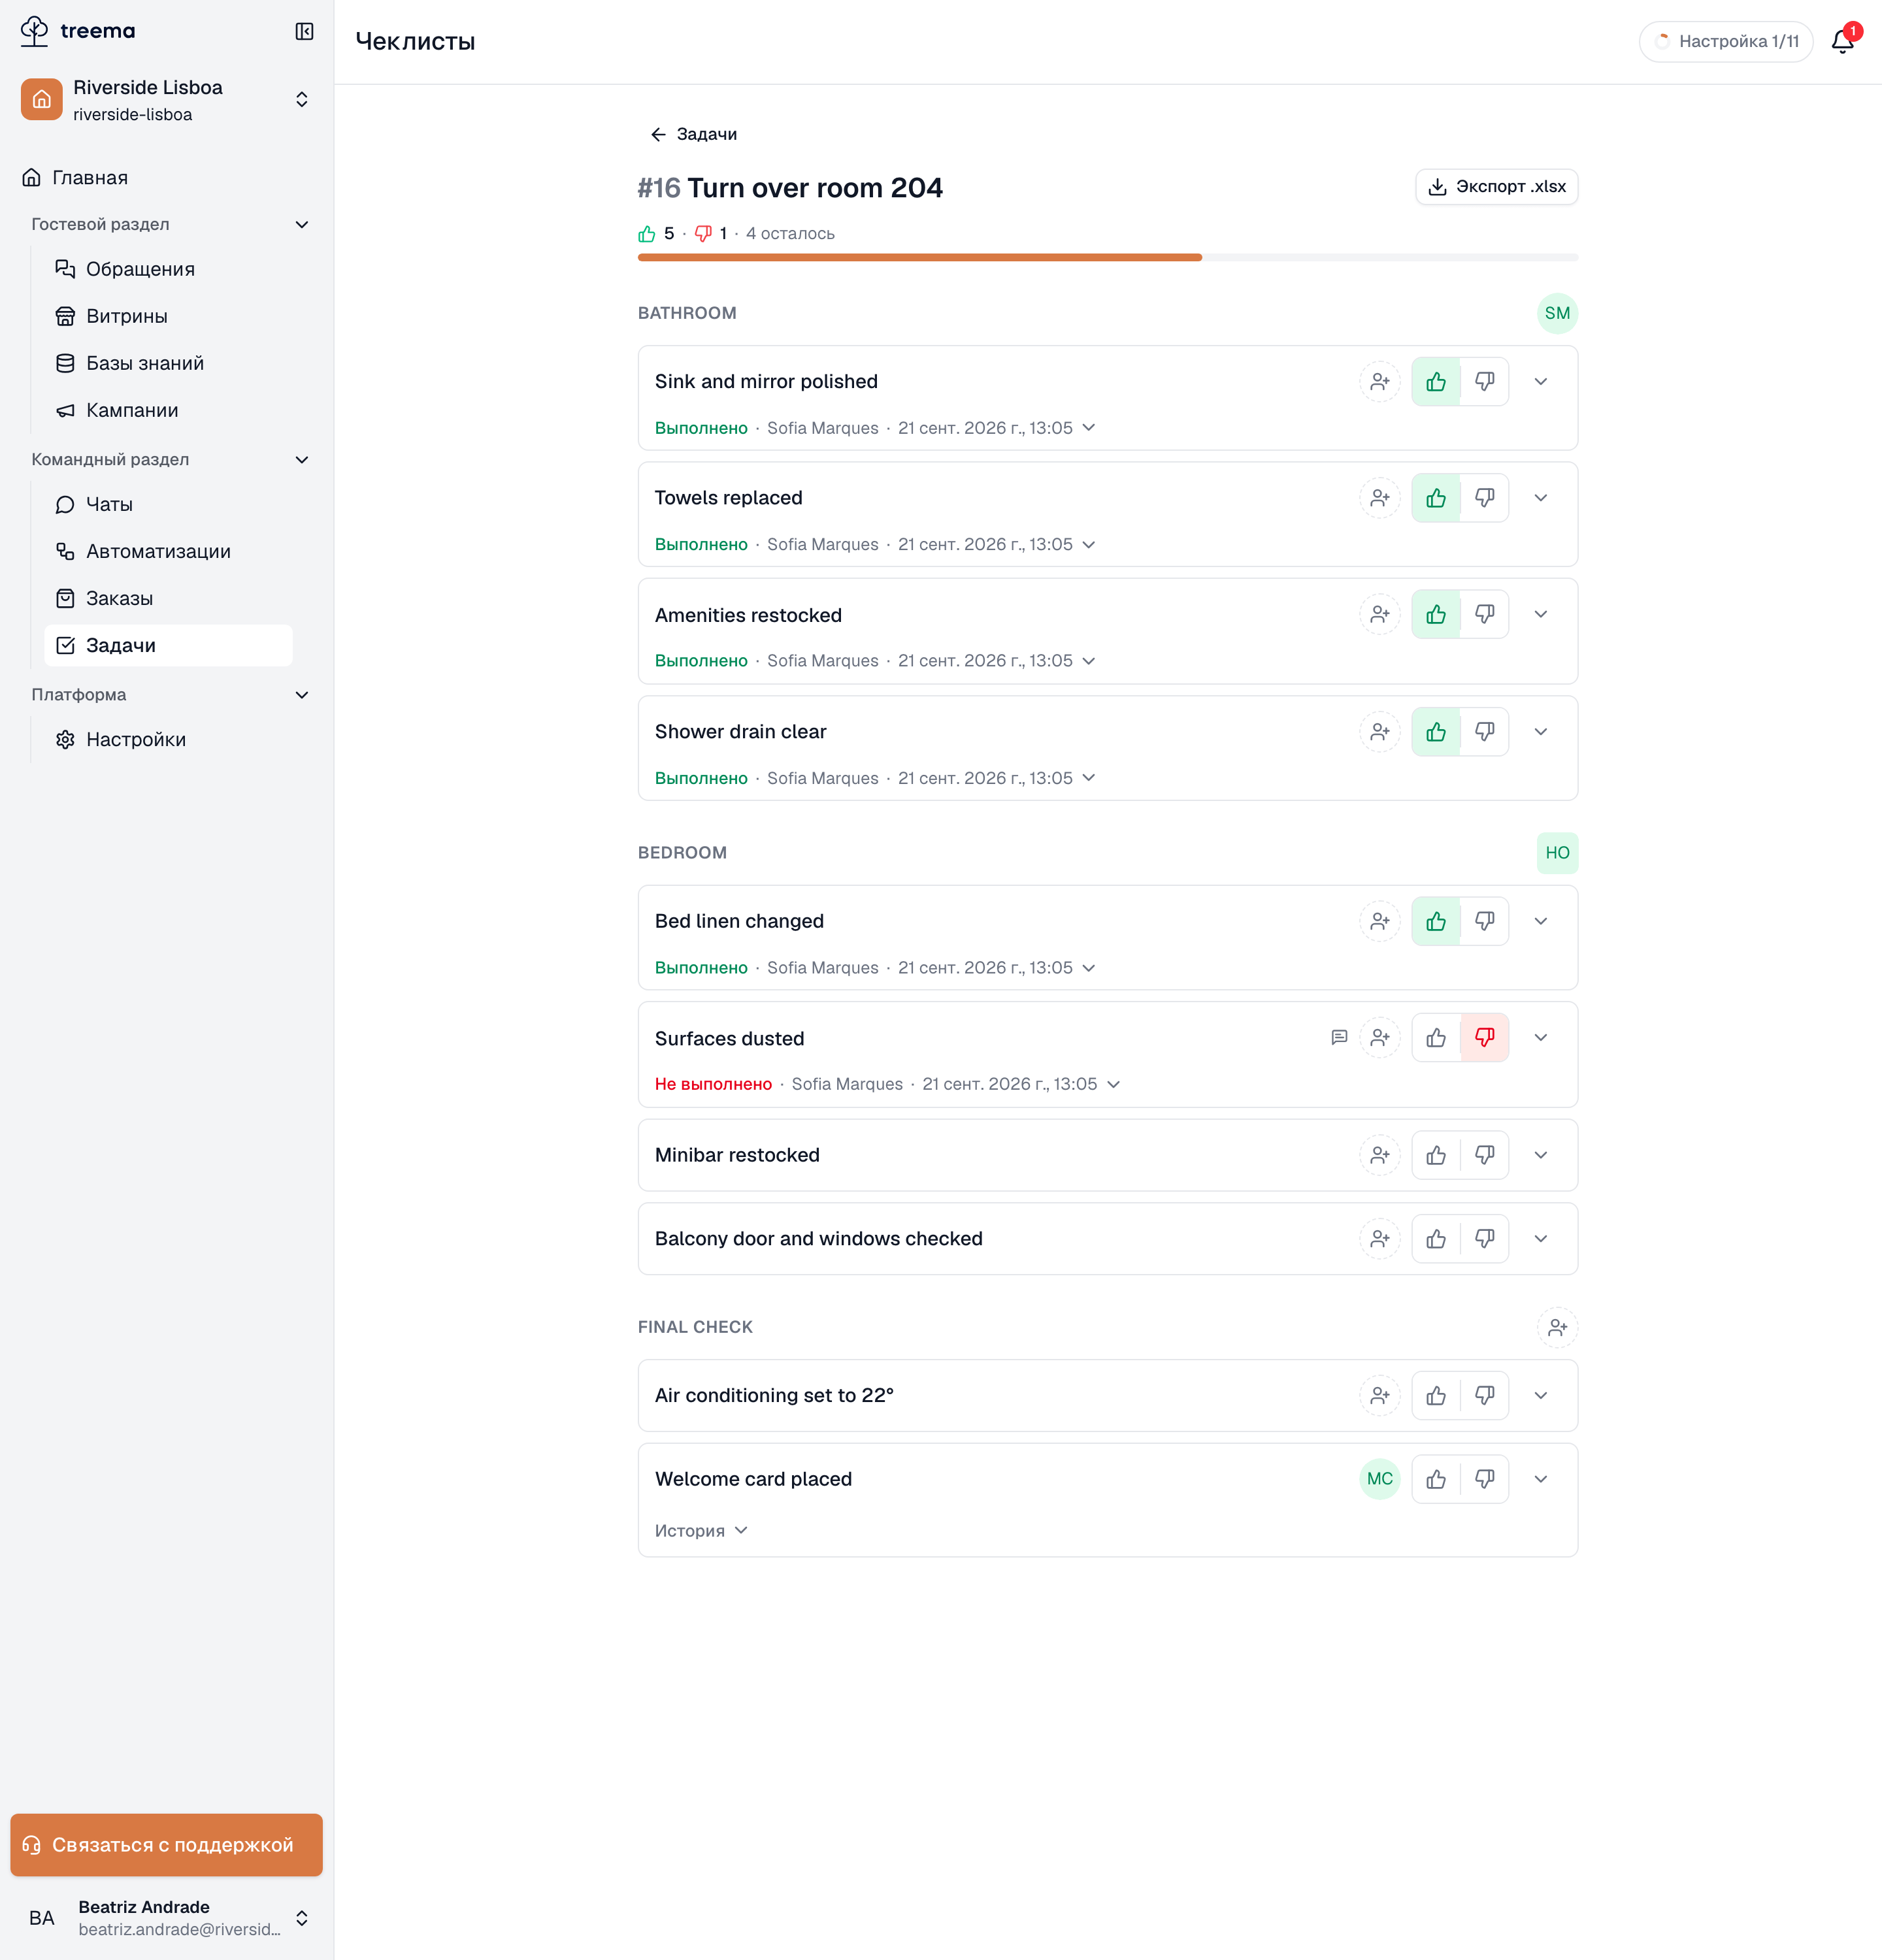Open the Beatriz Andrade account menu
The height and width of the screenshot is (1960, 1882).
pyautogui.click(x=167, y=1918)
